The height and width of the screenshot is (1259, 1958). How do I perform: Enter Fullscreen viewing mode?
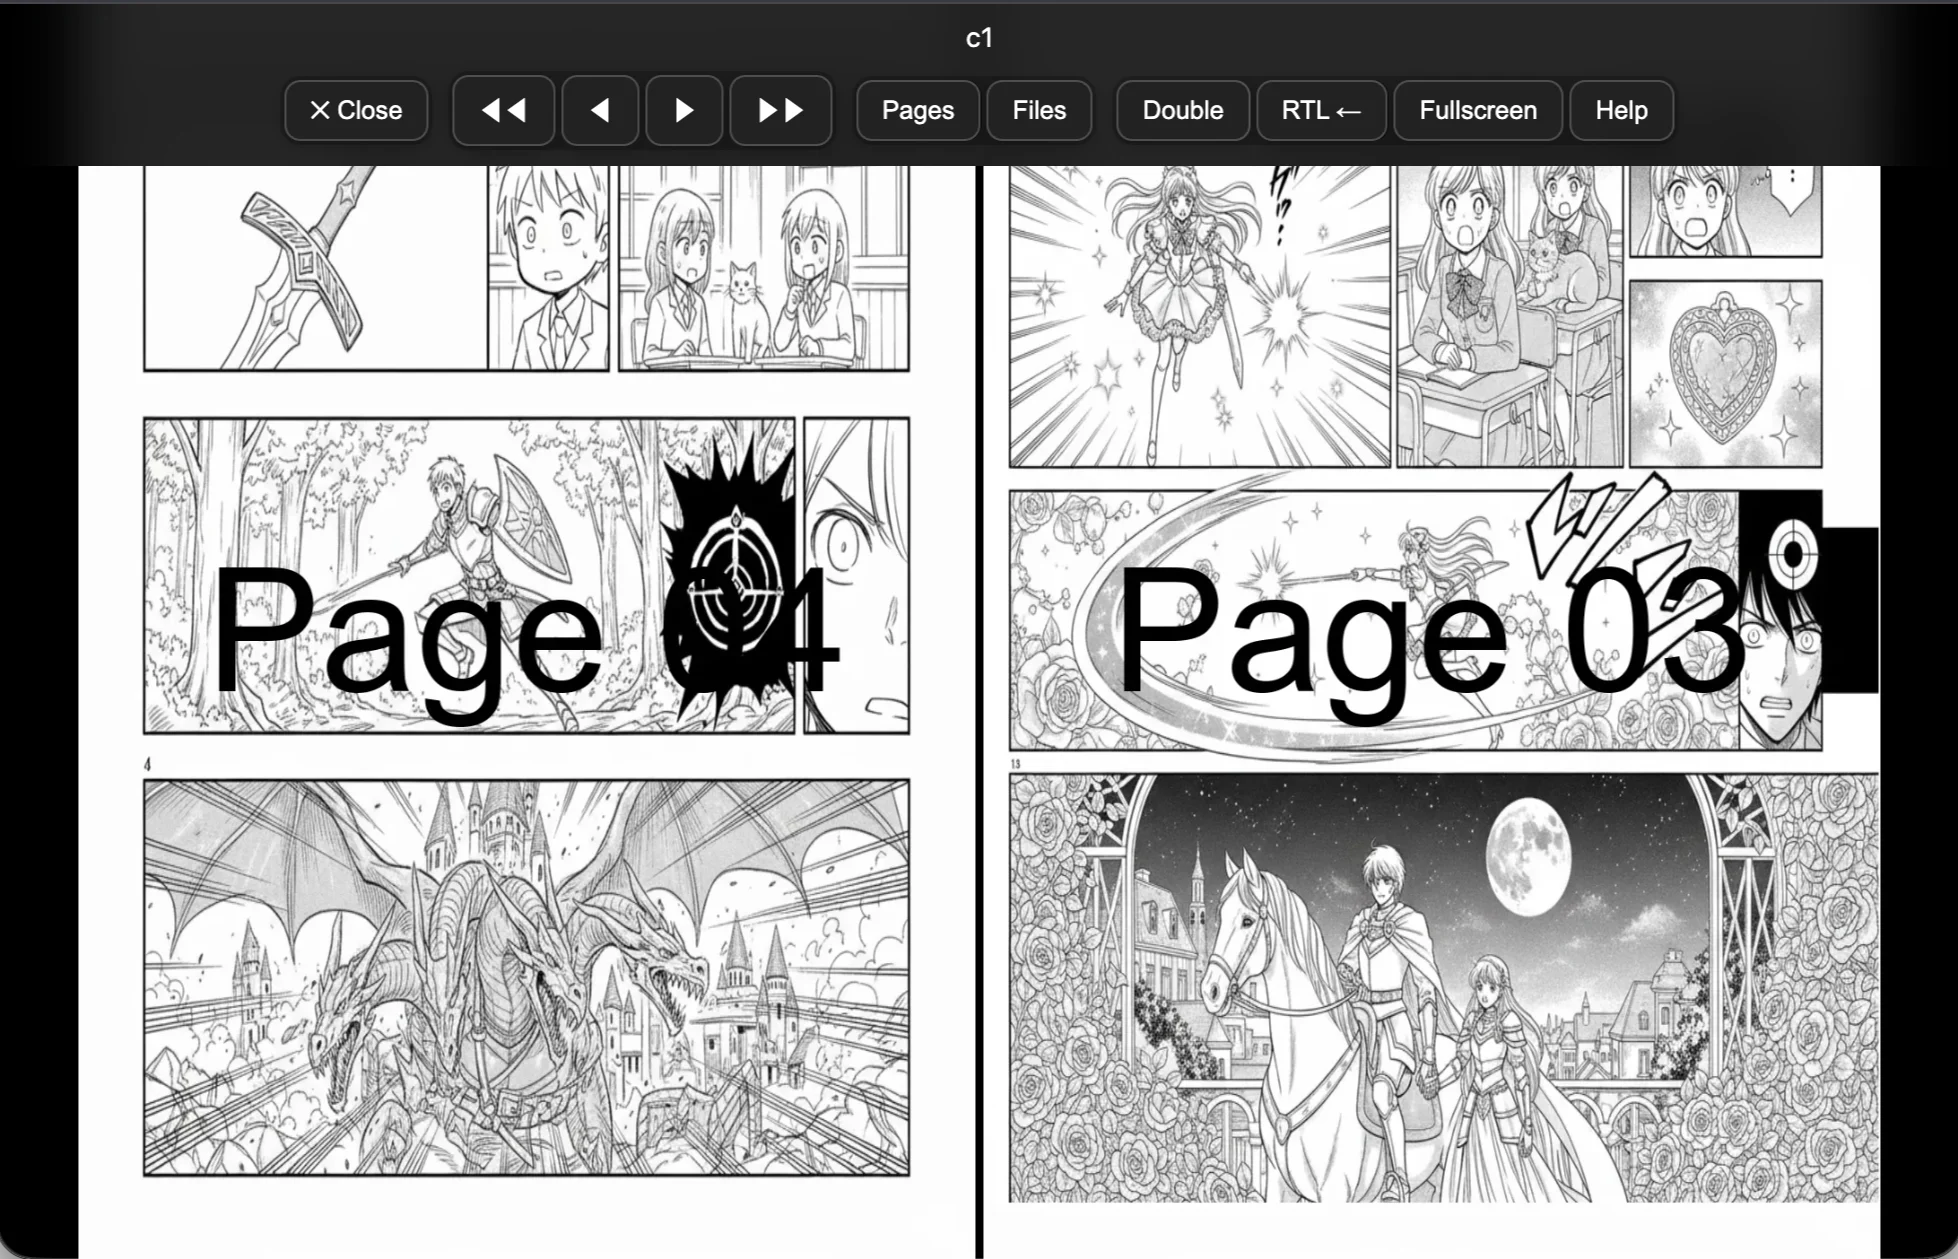1477,110
